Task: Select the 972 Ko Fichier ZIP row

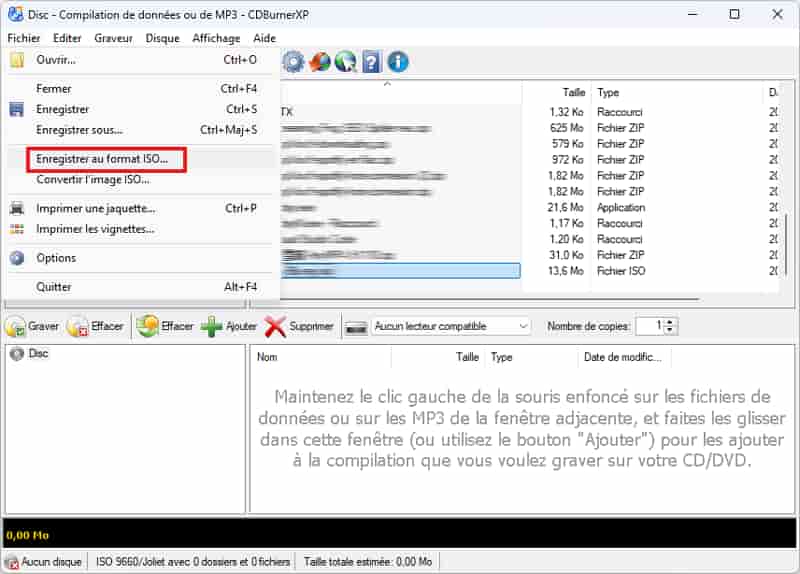Action: tap(528, 160)
